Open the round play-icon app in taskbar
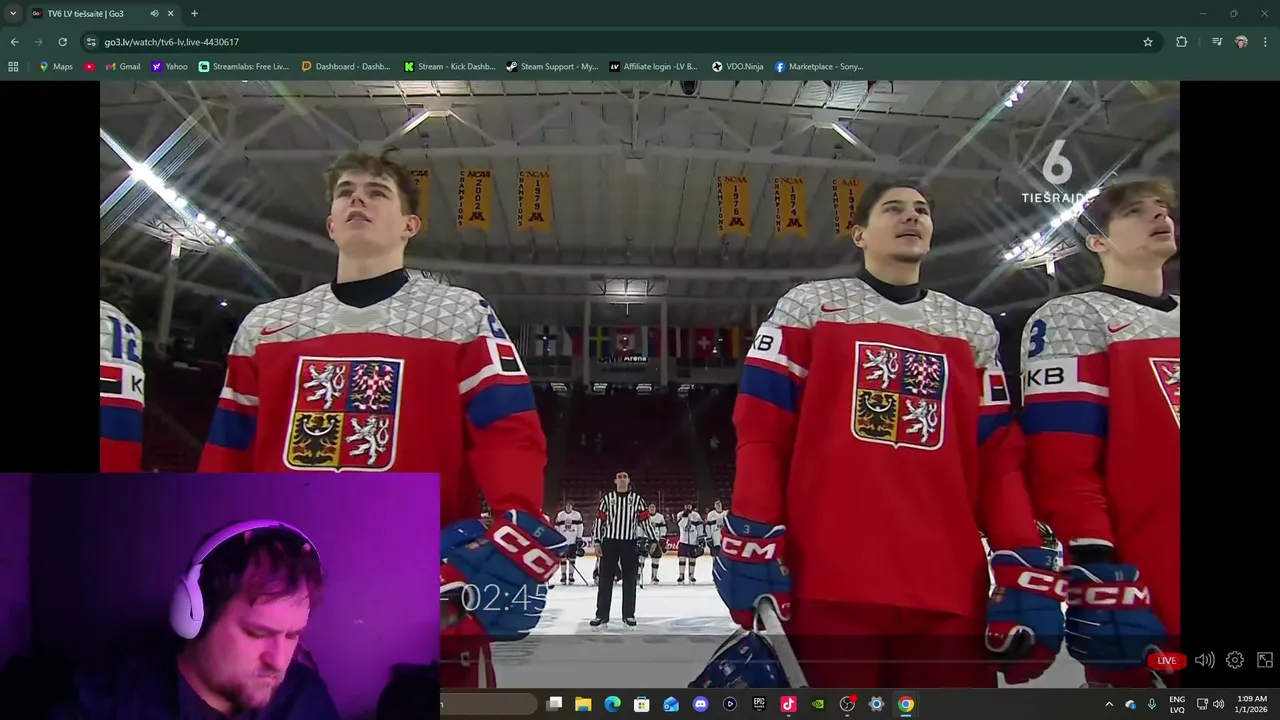The width and height of the screenshot is (1280, 720). click(x=730, y=704)
